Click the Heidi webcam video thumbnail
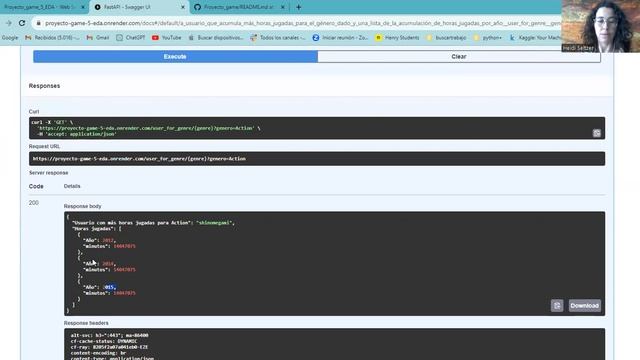The height and width of the screenshot is (360, 640). 600,26
